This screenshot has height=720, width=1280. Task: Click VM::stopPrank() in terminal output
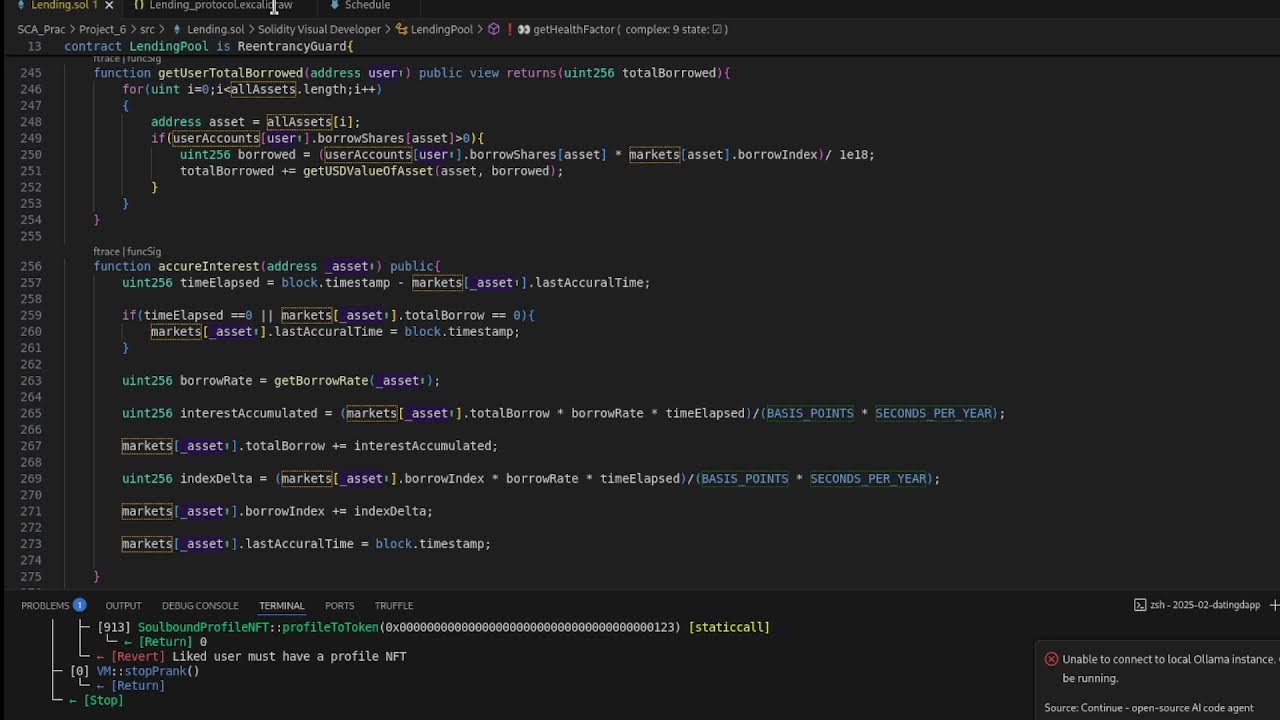pyautogui.click(x=148, y=671)
